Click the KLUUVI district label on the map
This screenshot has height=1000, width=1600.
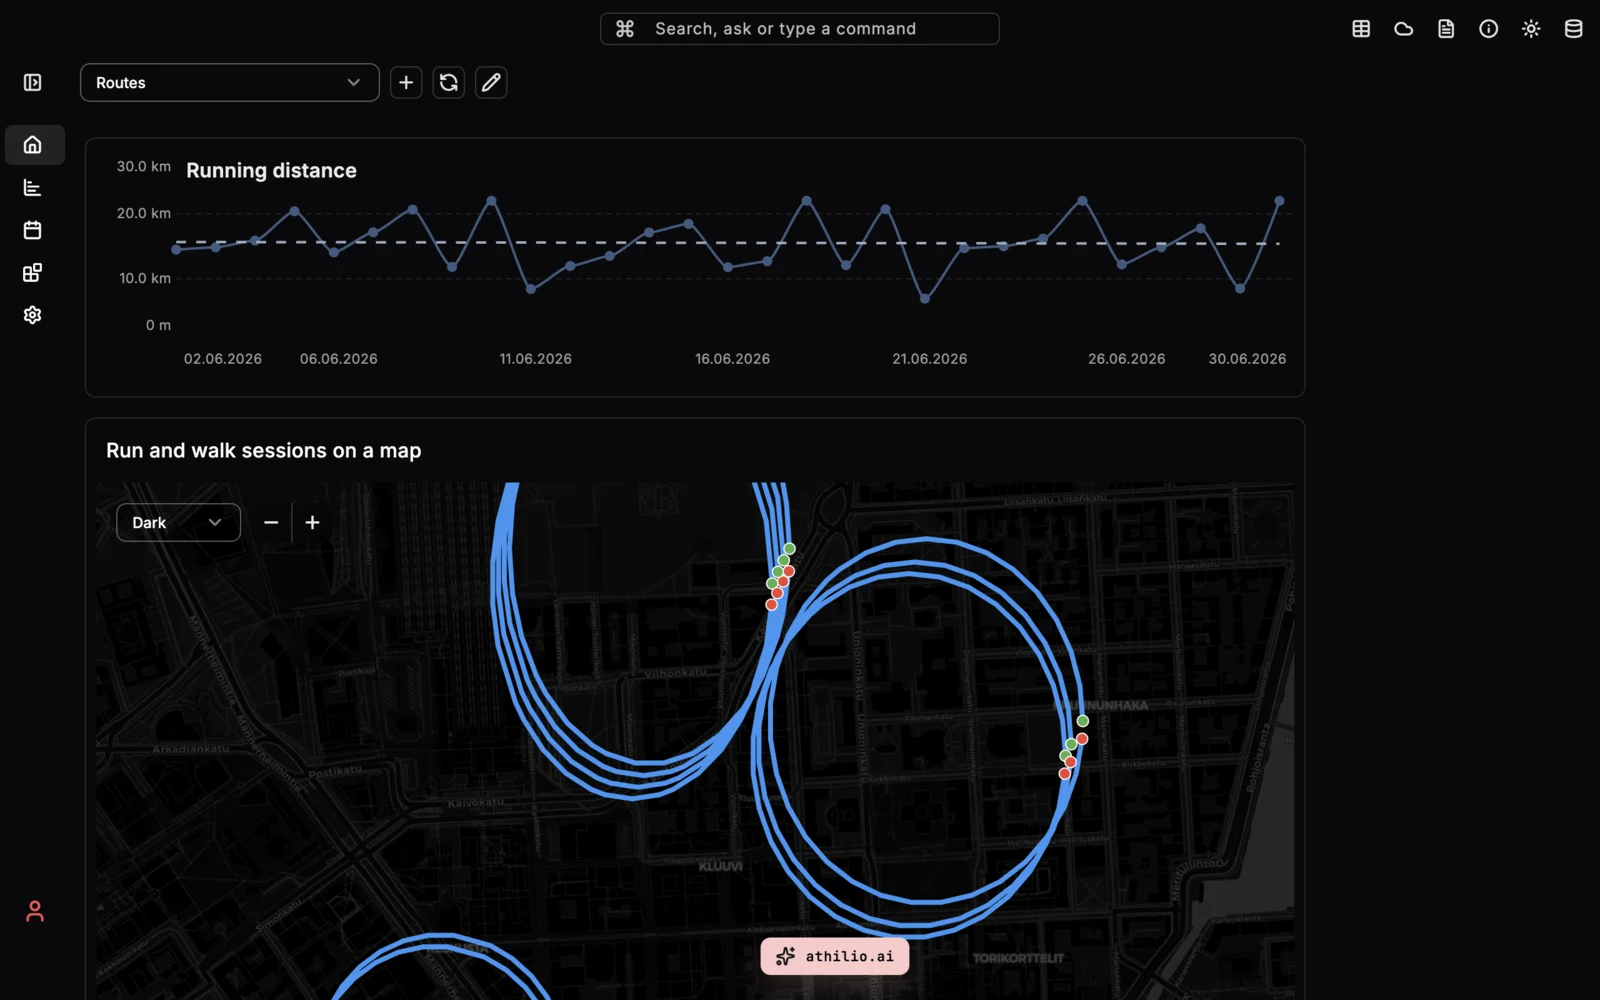click(x=721, y=866)
